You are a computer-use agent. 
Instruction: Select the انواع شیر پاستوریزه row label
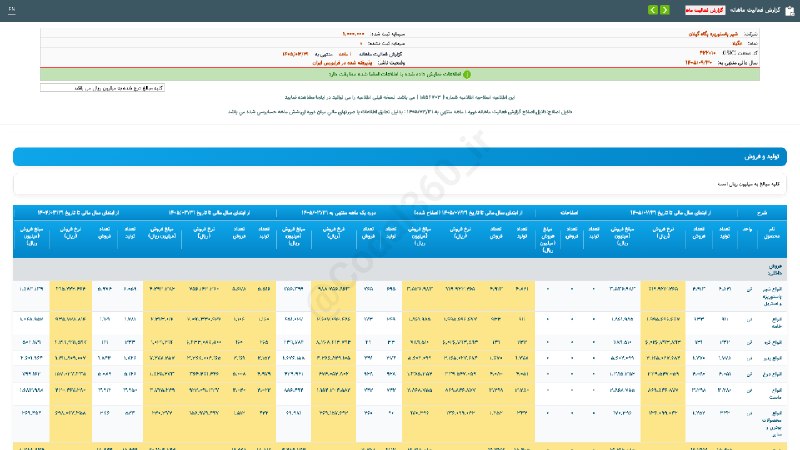[x=773, y=296]
